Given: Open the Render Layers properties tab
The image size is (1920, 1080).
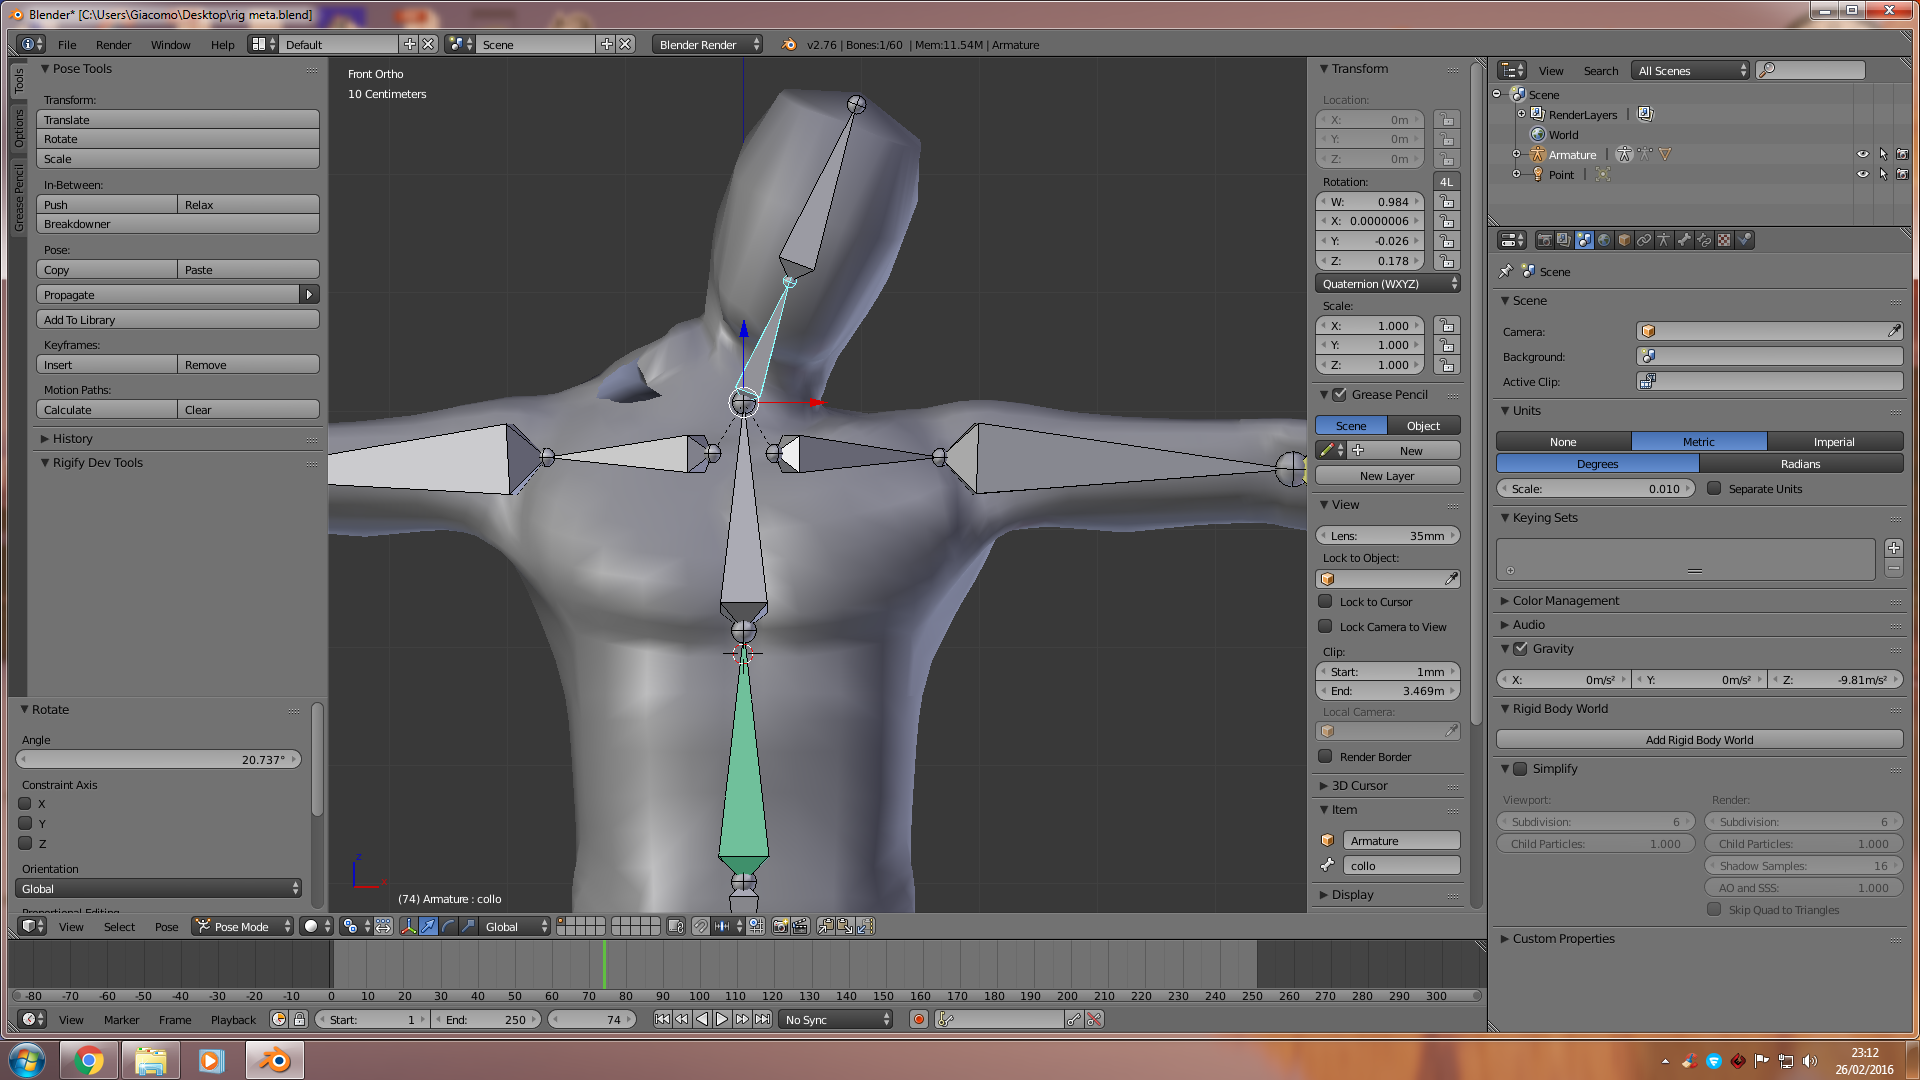Looking at the screenshot, I should 1564,240.
